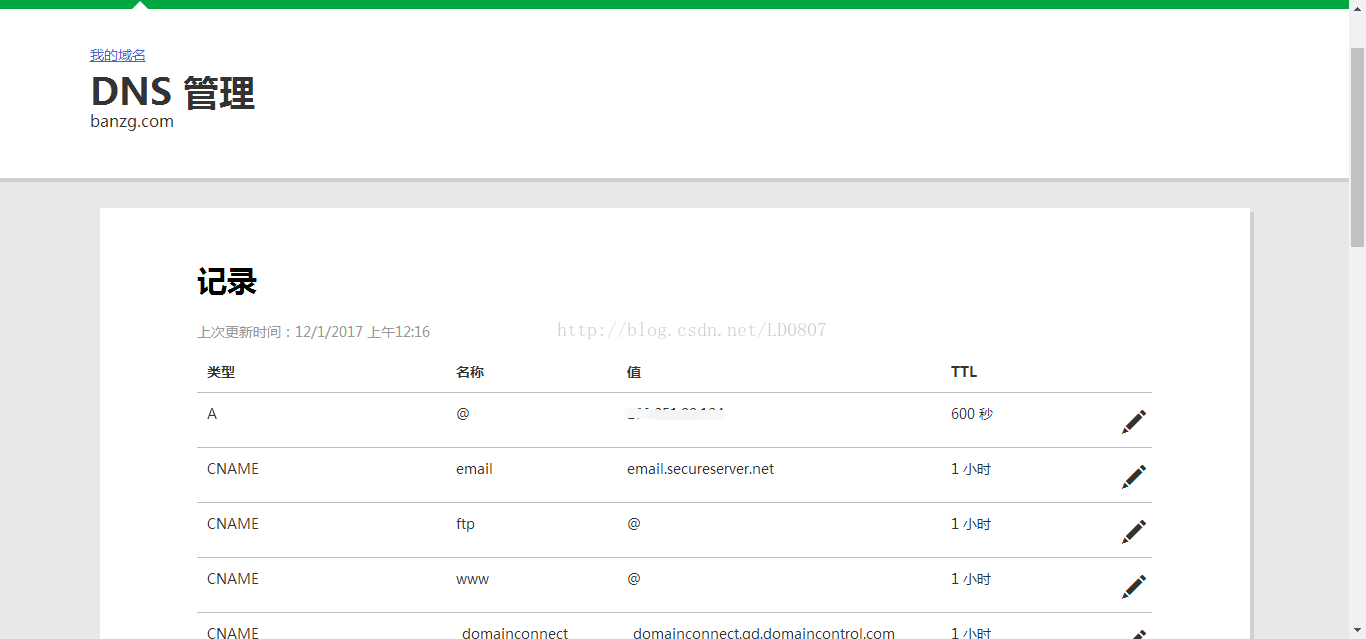Click the 值 column header
The image size is (1366, 639).
click(634, 372)
